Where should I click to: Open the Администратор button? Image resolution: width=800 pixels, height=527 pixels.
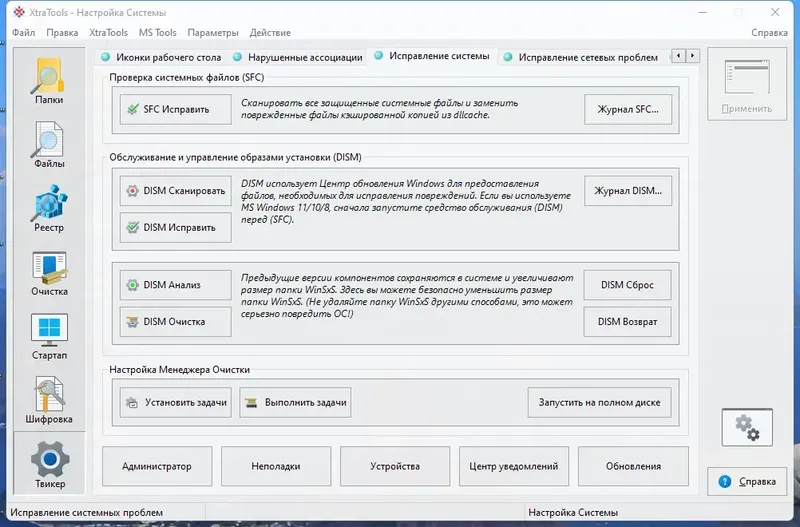coord(157,466)
